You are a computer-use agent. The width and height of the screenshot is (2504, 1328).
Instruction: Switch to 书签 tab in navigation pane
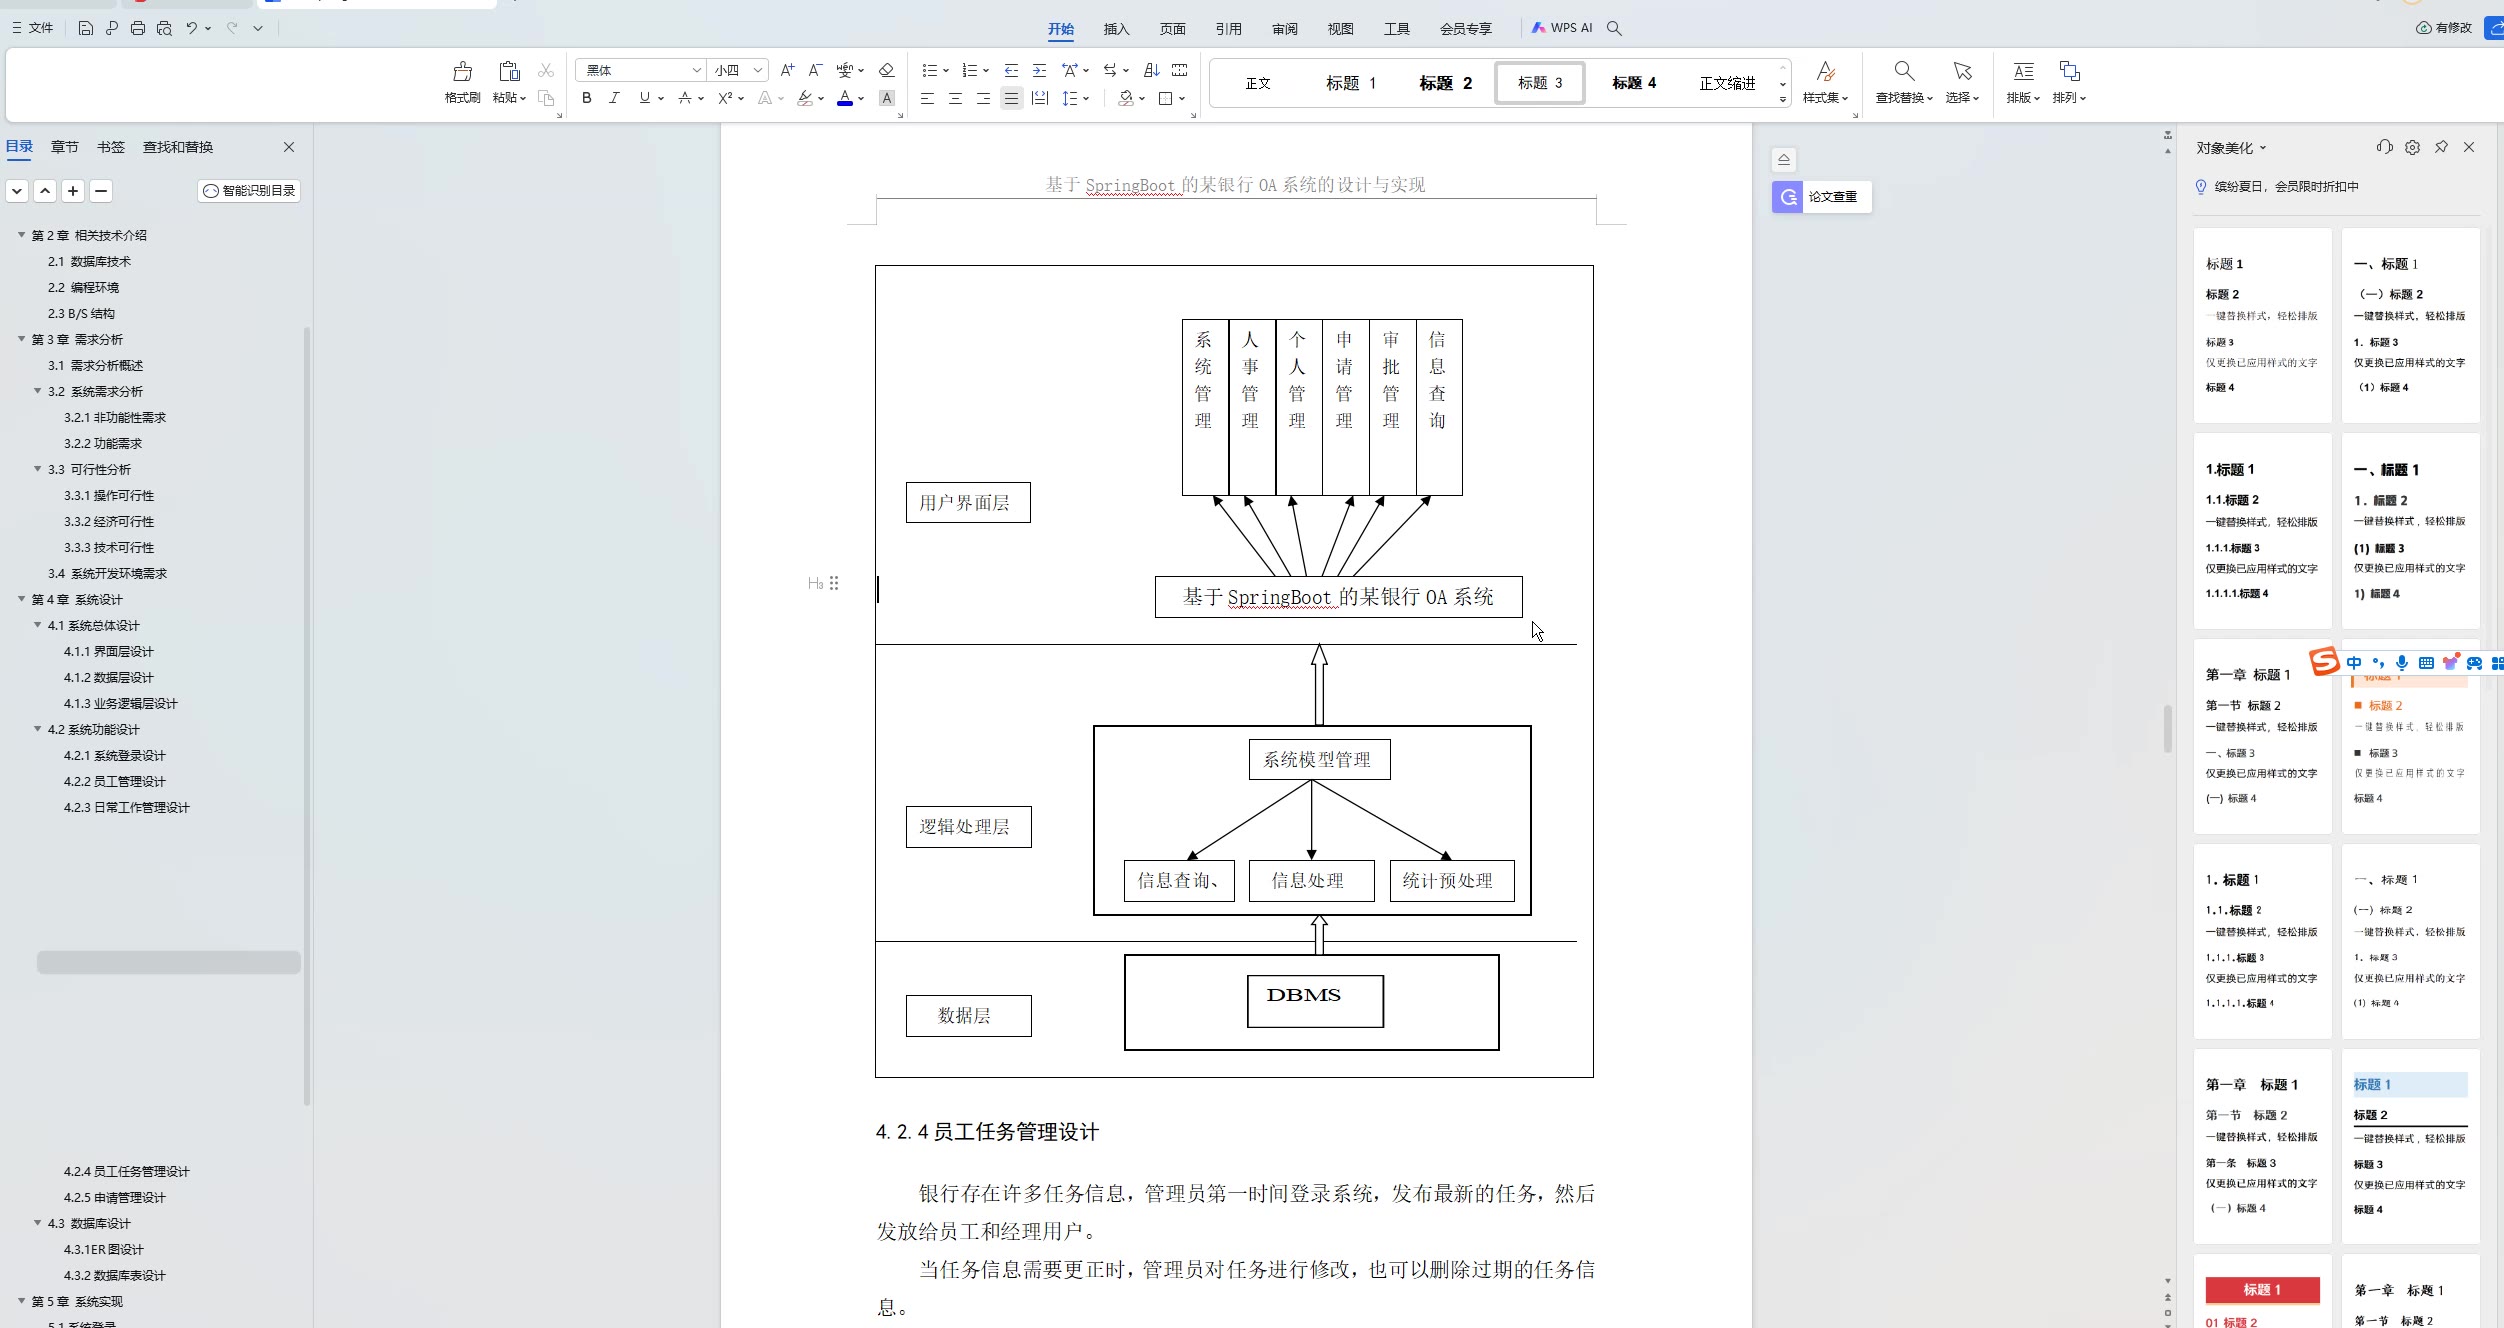(111, 147)
